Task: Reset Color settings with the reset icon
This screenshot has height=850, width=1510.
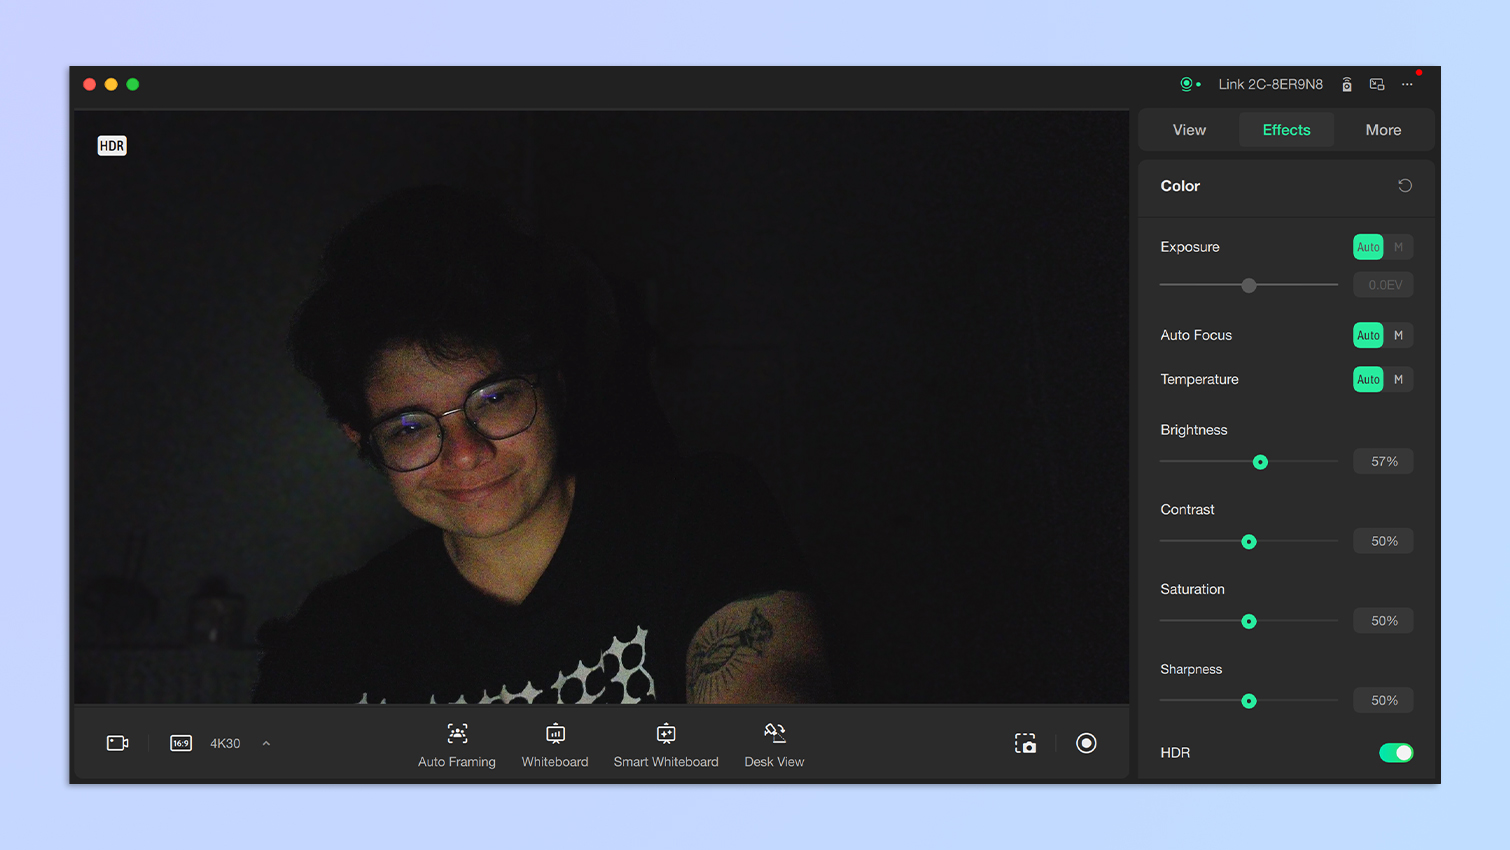Action: pos(1404,186)
